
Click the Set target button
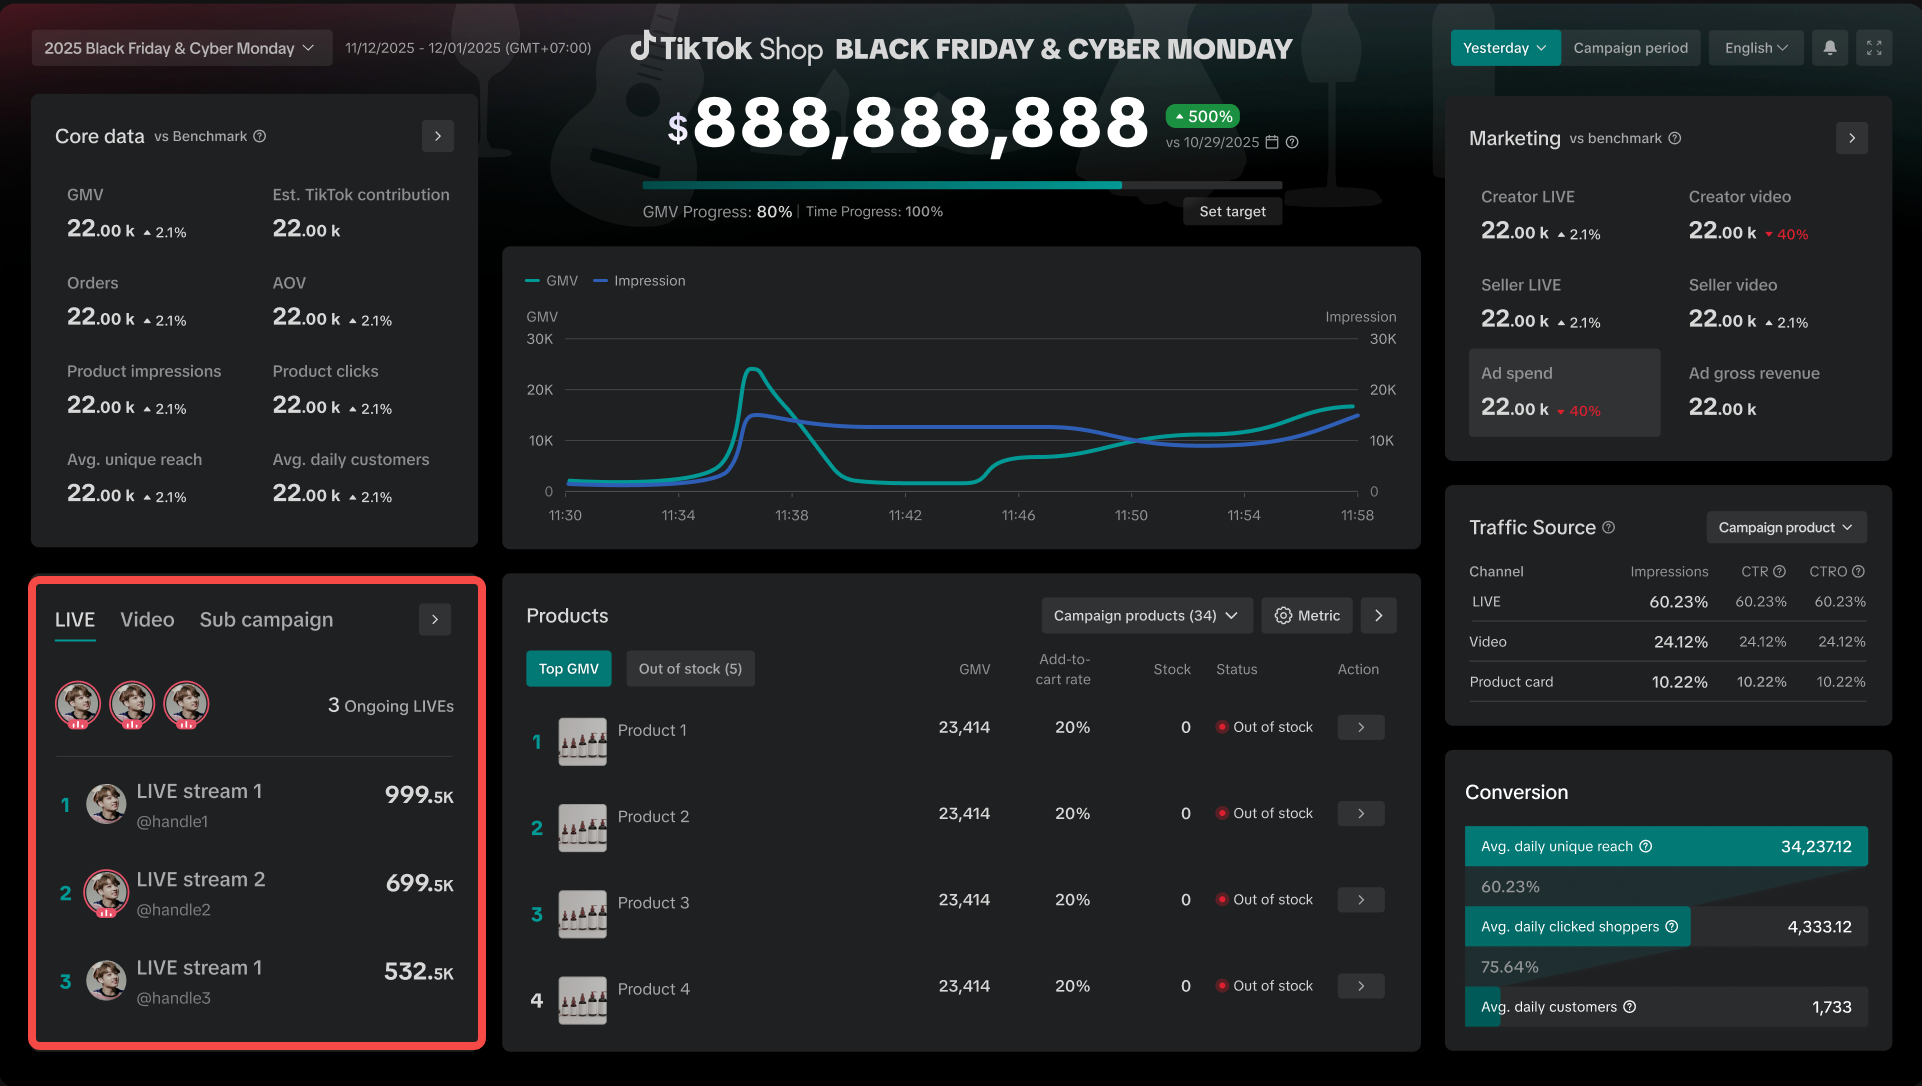(x=1232, y=211)
